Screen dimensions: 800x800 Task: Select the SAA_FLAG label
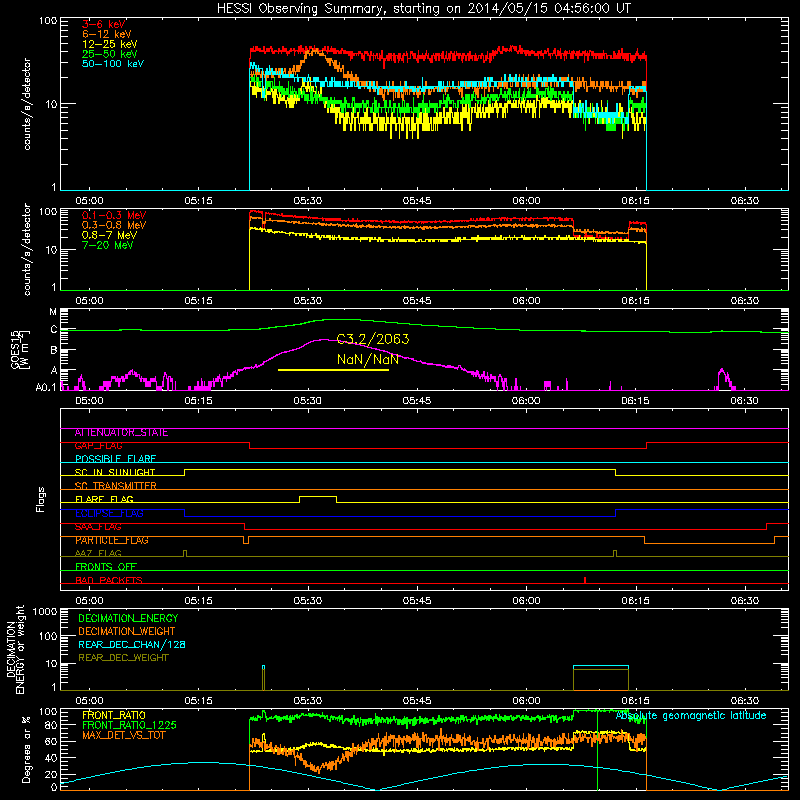pyautogui.click(x=98, y=527)
